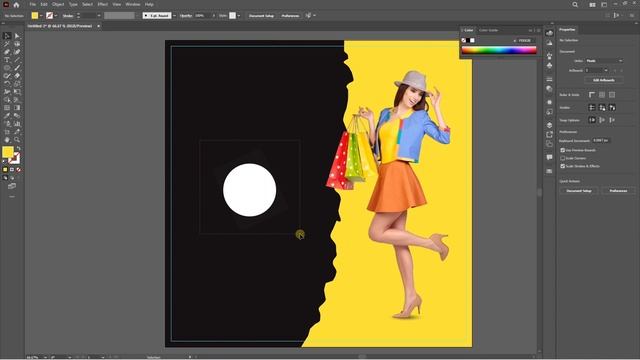Toggle transparency grid button
Screen dimensions: 640x360
pyautogui.click(x=612, y=95)
